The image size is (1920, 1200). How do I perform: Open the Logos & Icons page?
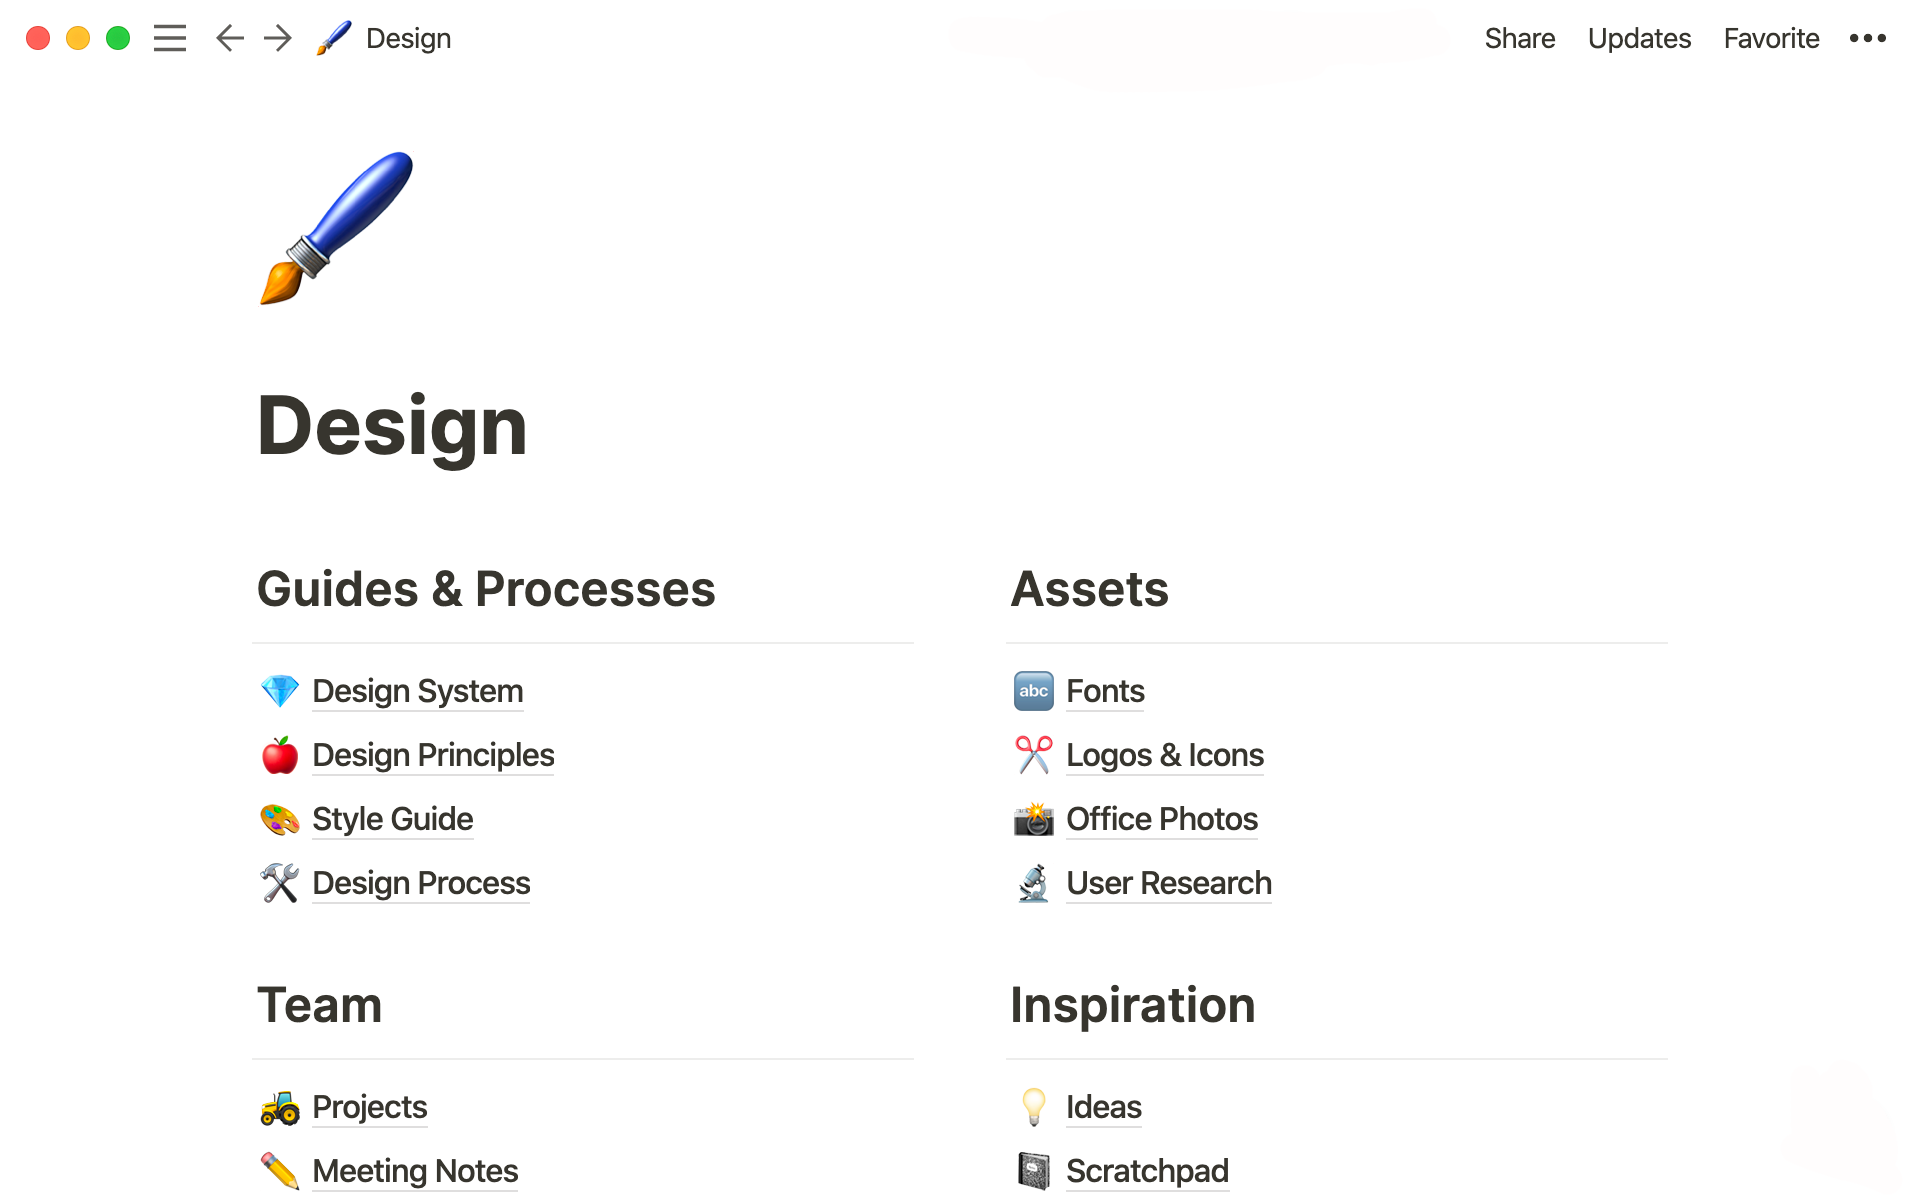pos(1164,753)
